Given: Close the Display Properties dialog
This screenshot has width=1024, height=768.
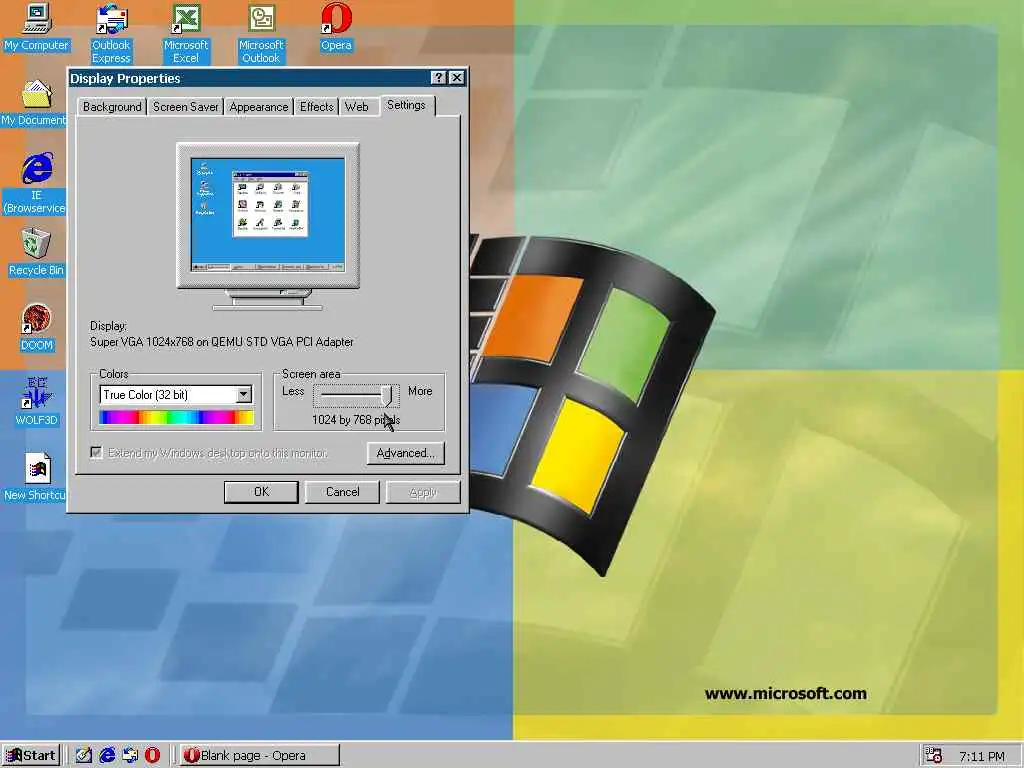Looking at the screenshot, I should [x=456, y=78].
